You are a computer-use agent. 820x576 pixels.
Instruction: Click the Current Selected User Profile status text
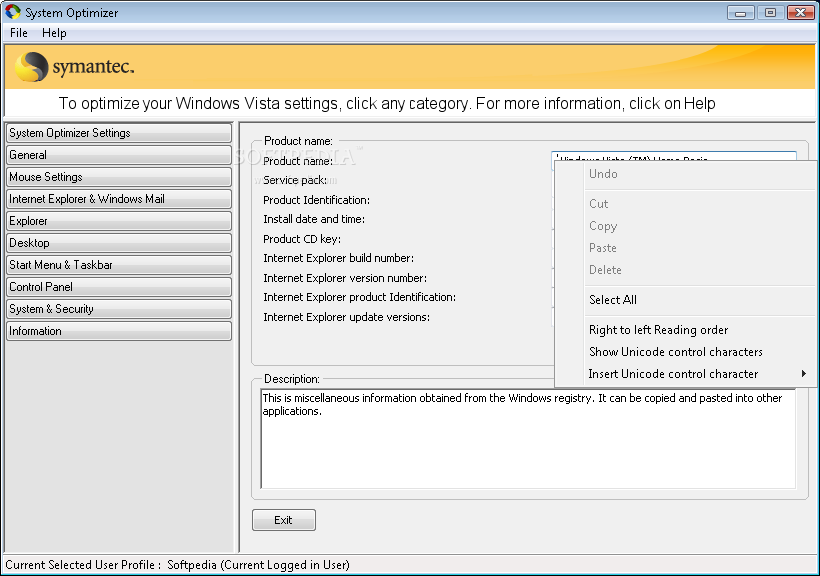(177, 565)
